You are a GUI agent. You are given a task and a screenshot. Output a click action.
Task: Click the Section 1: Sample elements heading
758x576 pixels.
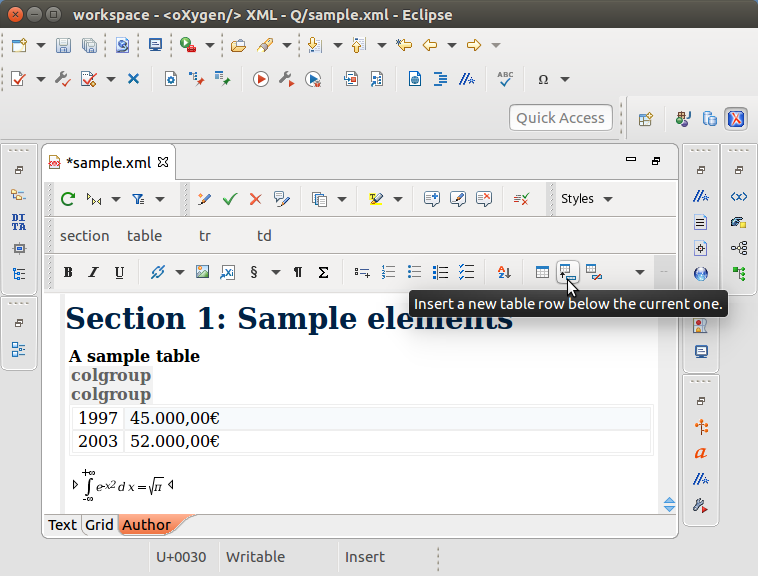(x=289, y=319)
